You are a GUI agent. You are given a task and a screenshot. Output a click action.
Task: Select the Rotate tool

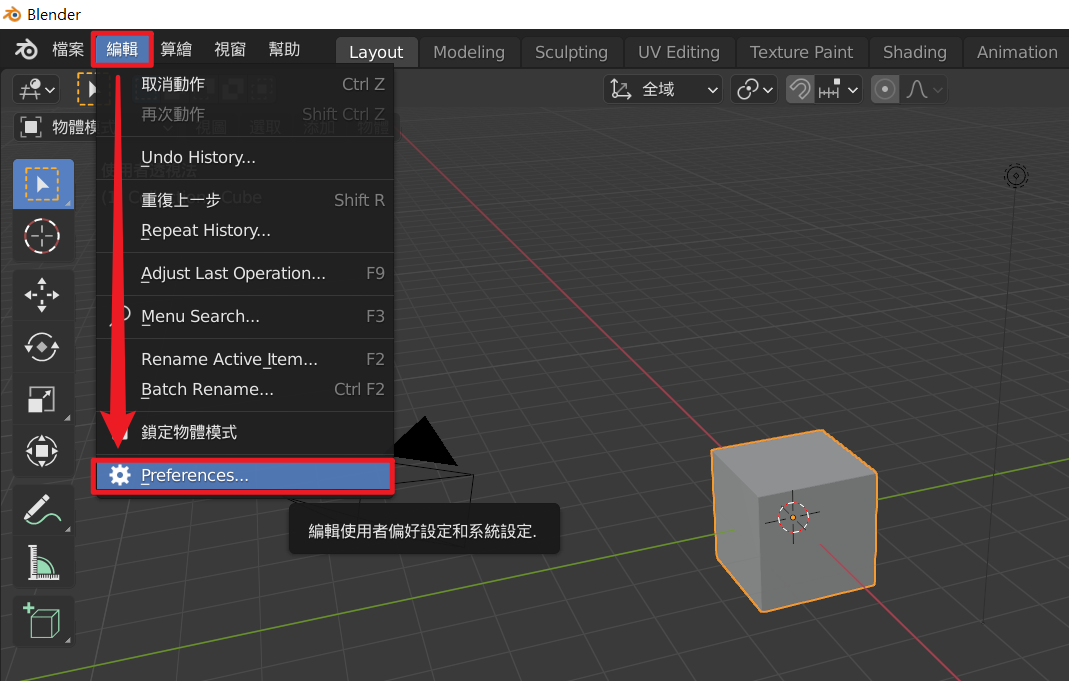click(42, 347)
